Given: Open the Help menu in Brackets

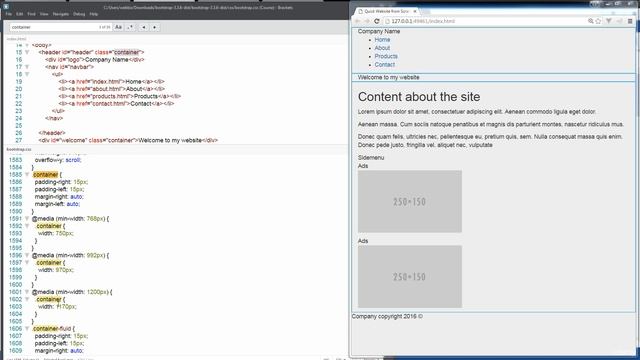Looking at the screenshot, I should coord(93,14).
